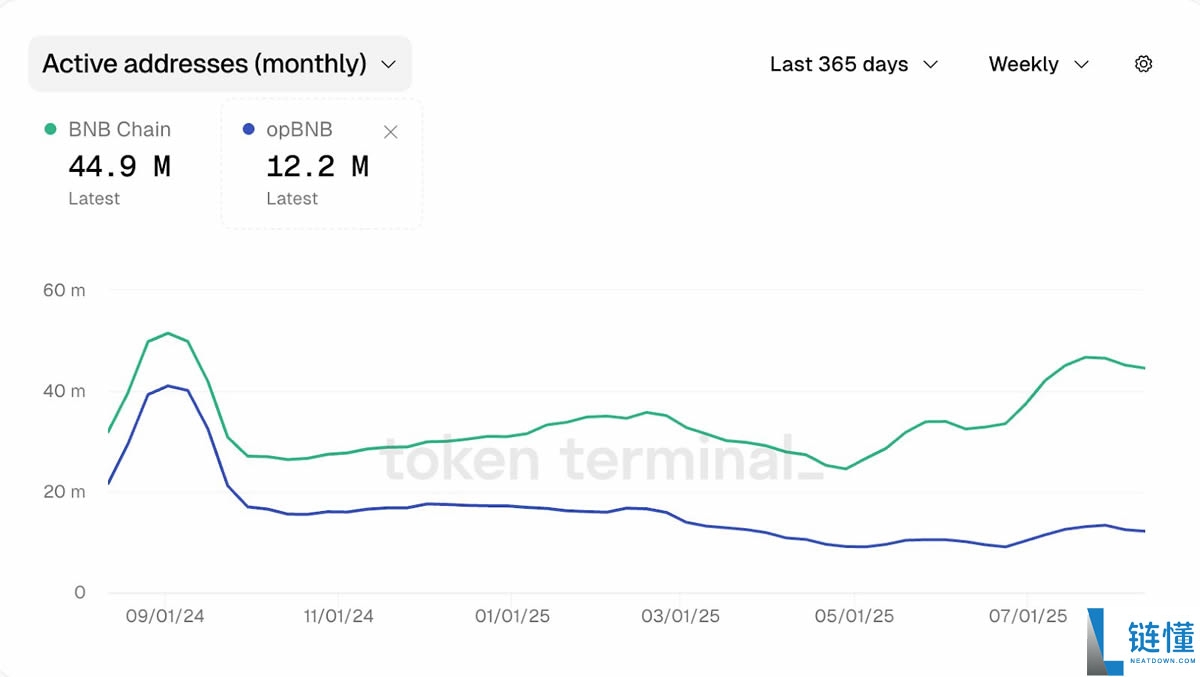This screenshot has height=677, width=1200.
Task: Click the blue opBNB legend dot
Action: coord(249,129)
